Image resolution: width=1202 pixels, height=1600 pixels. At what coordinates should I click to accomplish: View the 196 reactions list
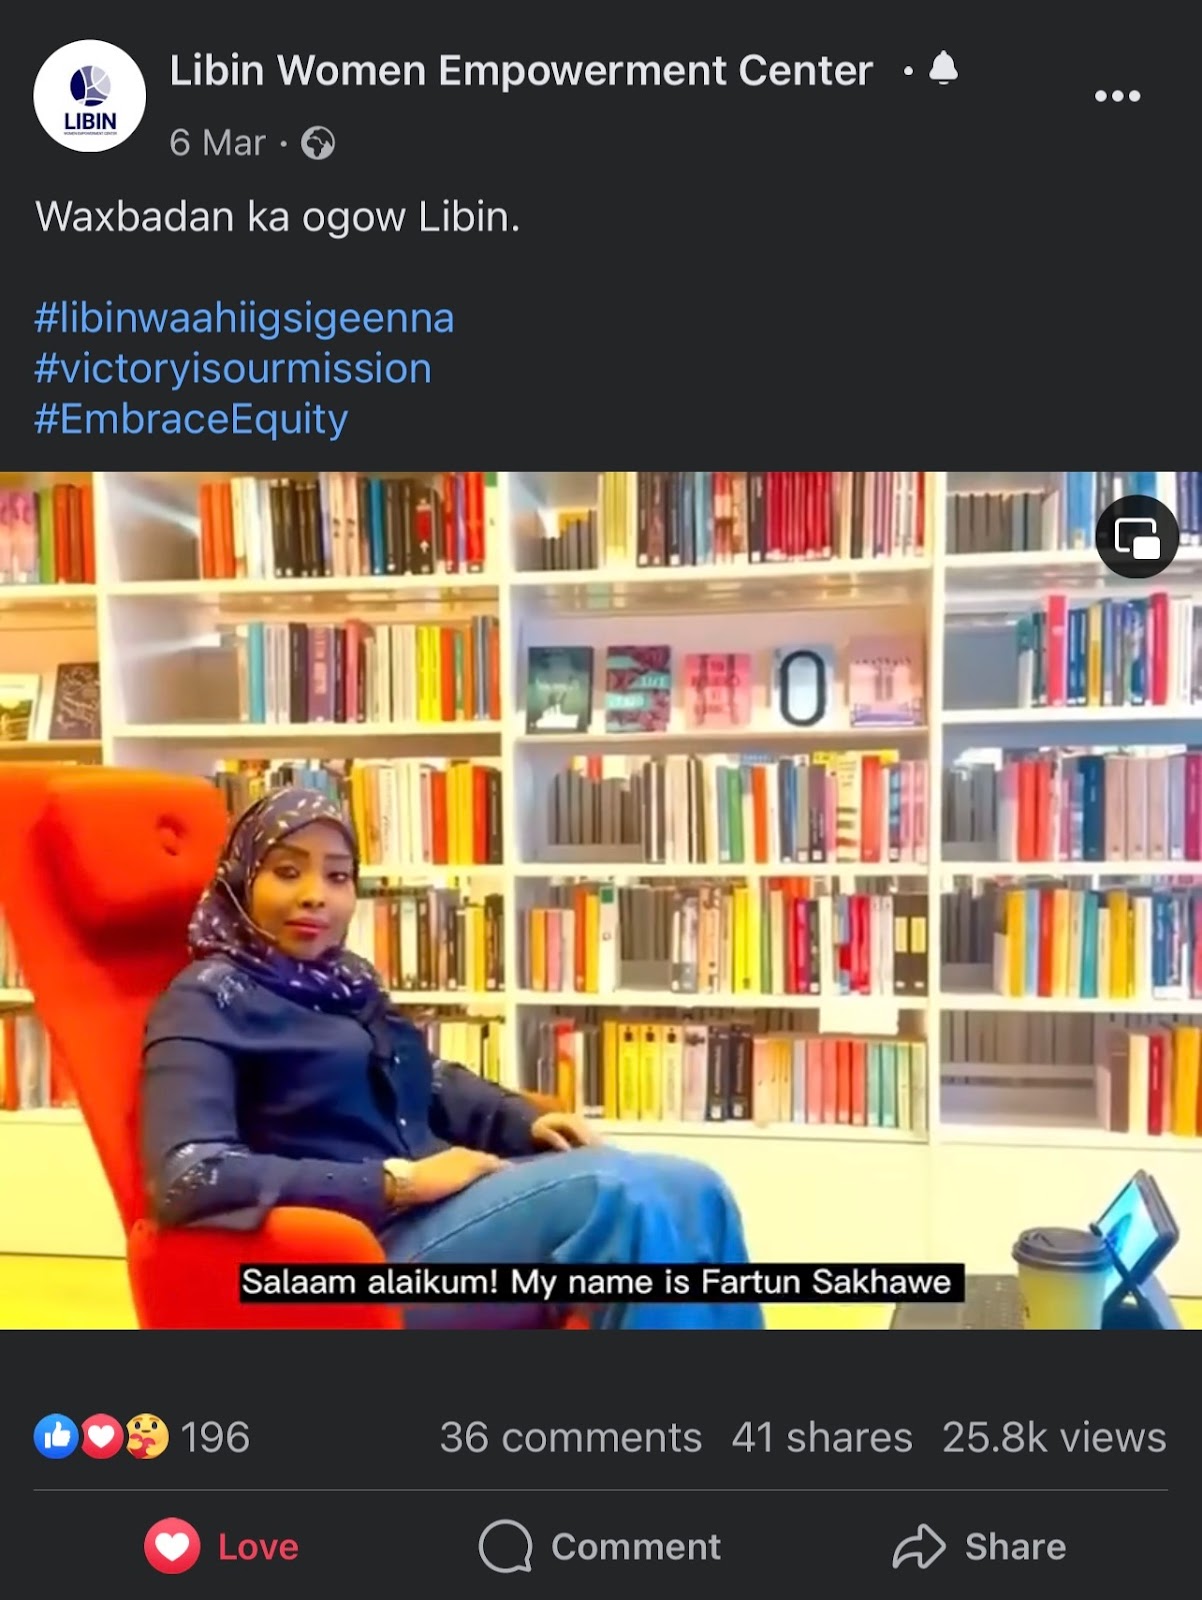click(x=215, y=1437)
